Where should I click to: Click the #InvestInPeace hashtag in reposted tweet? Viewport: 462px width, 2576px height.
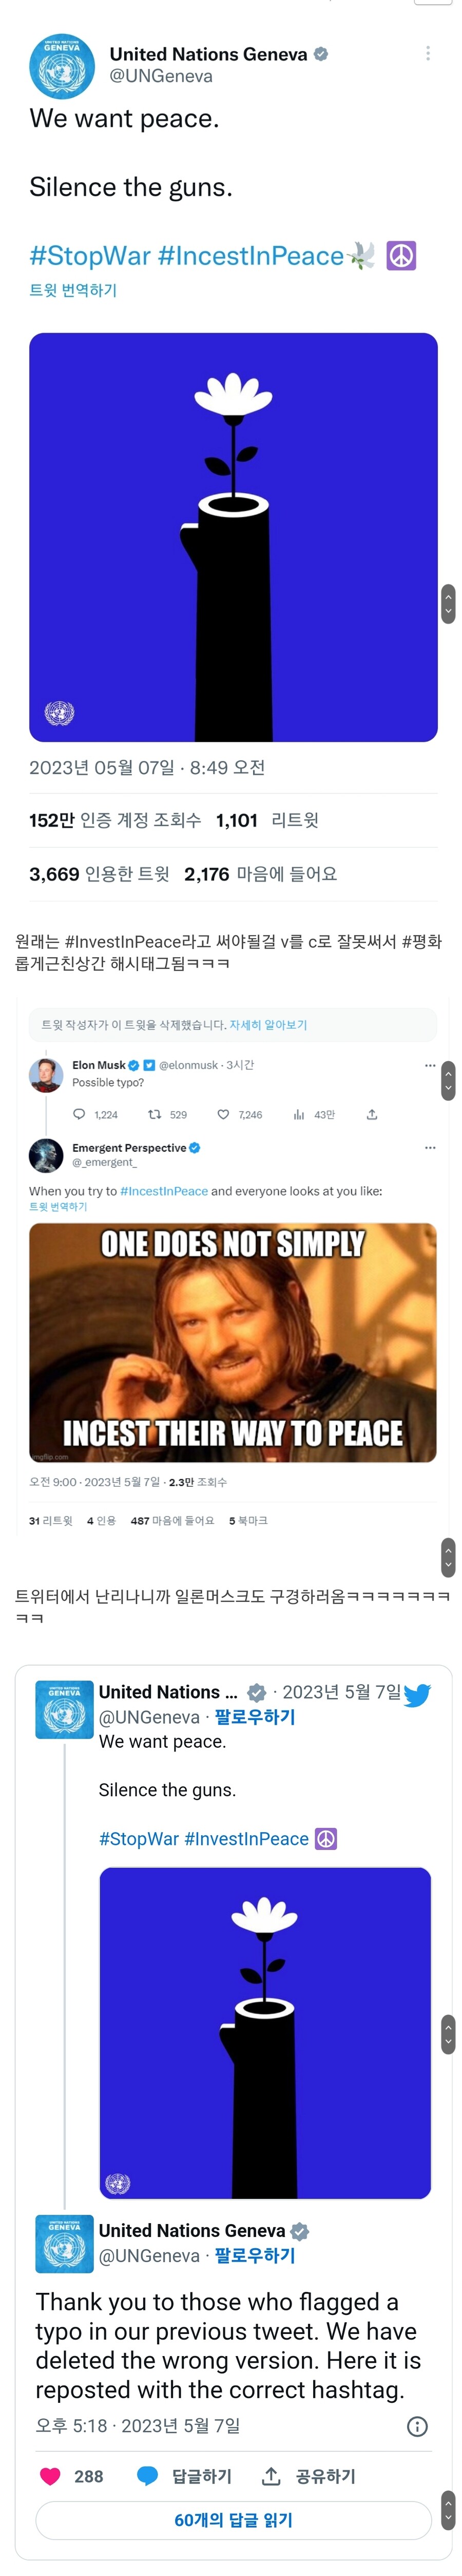pyautogui.click(x=246, y=1838)
